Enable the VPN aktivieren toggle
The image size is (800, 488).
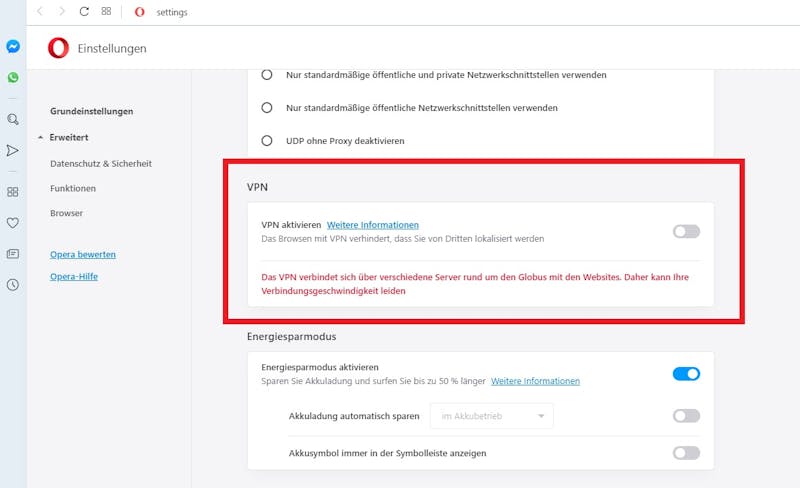click(686, 232)
